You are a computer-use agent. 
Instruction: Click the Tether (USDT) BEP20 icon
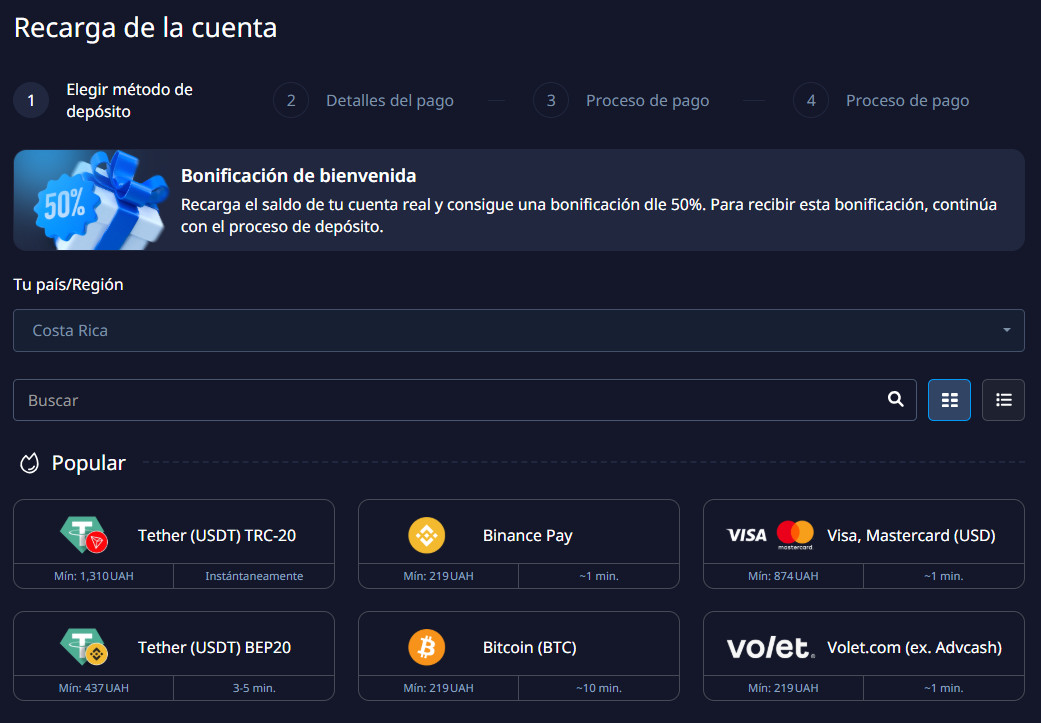84,647
